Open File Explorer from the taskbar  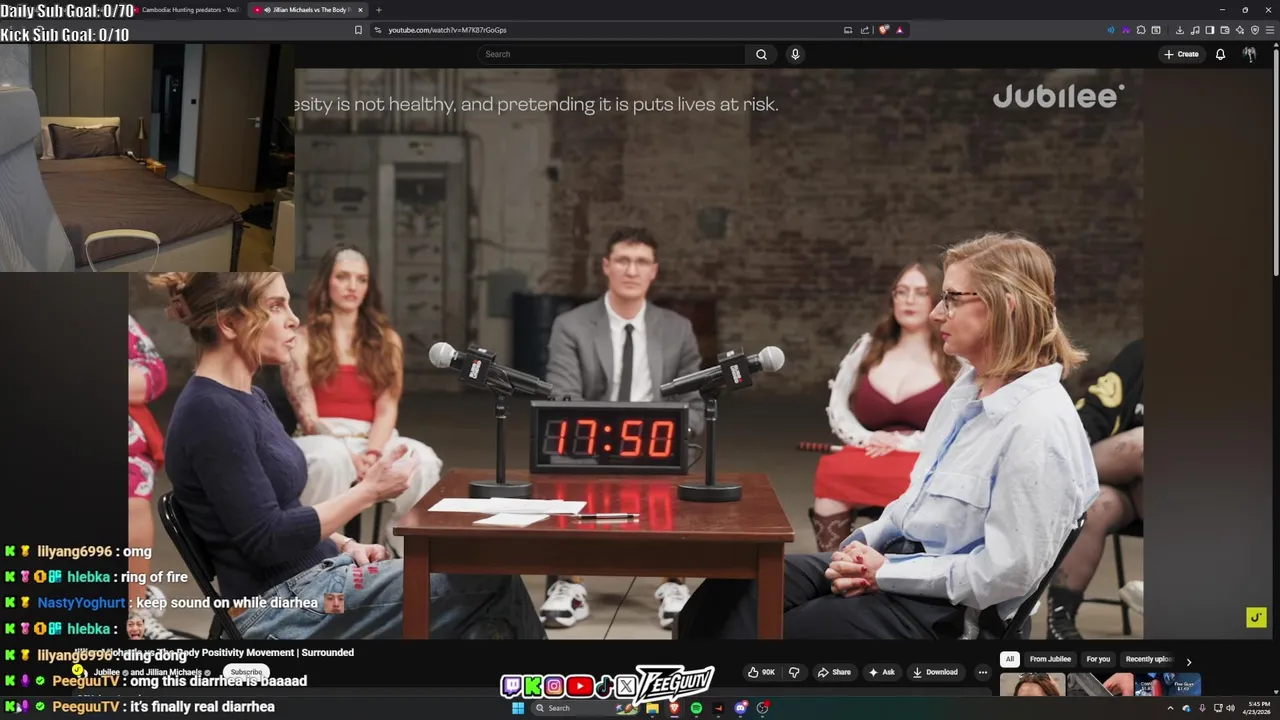[x=652, y=708]
